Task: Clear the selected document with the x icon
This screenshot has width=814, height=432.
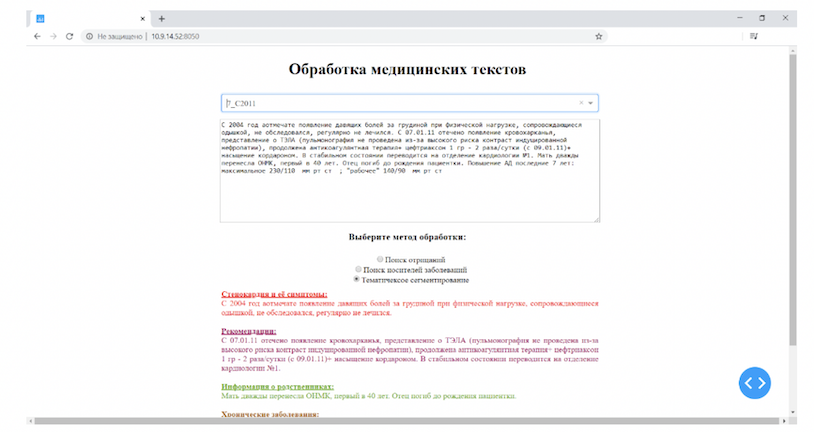Action: 581,103
